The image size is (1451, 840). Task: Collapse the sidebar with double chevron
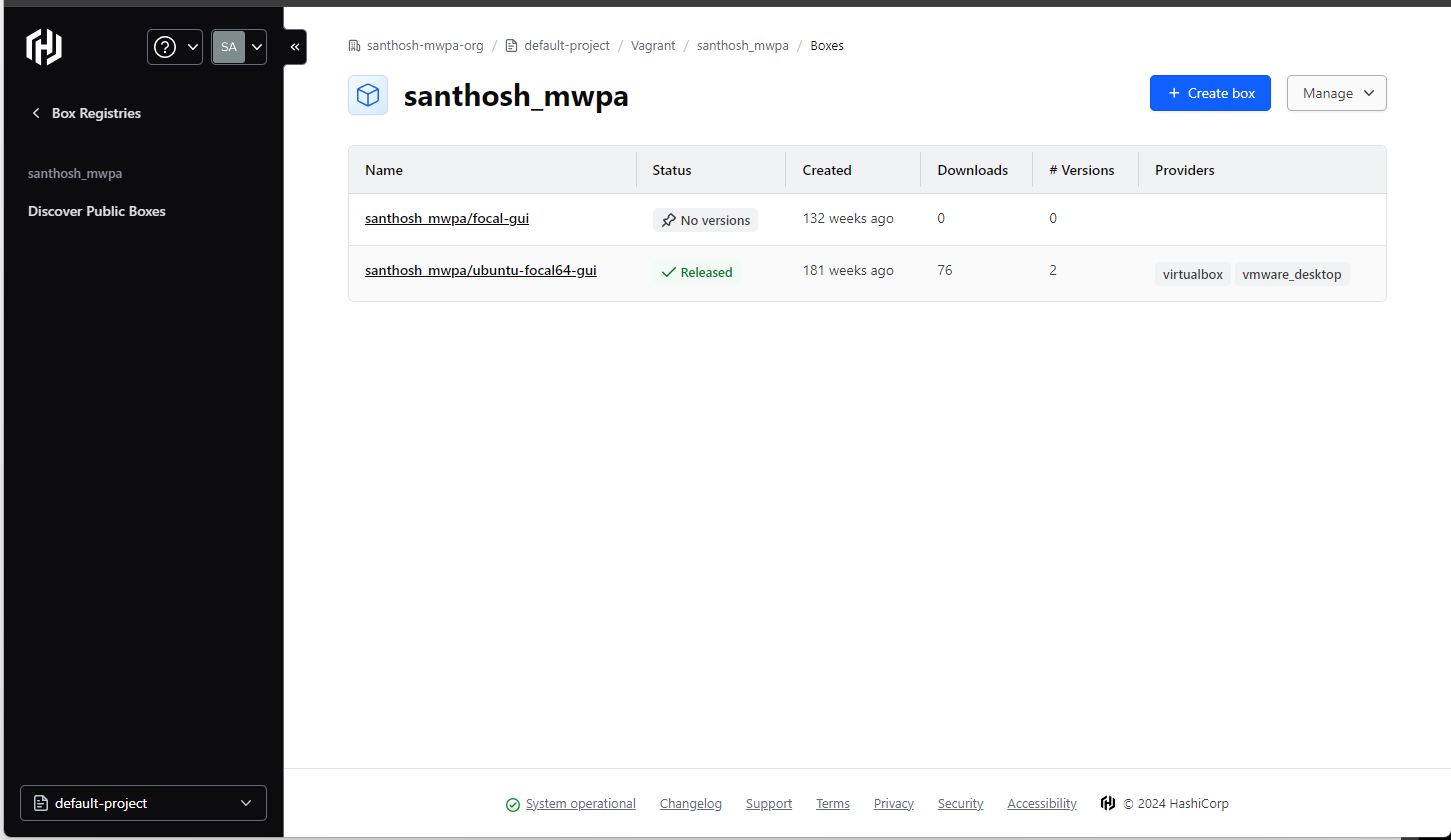295,47
